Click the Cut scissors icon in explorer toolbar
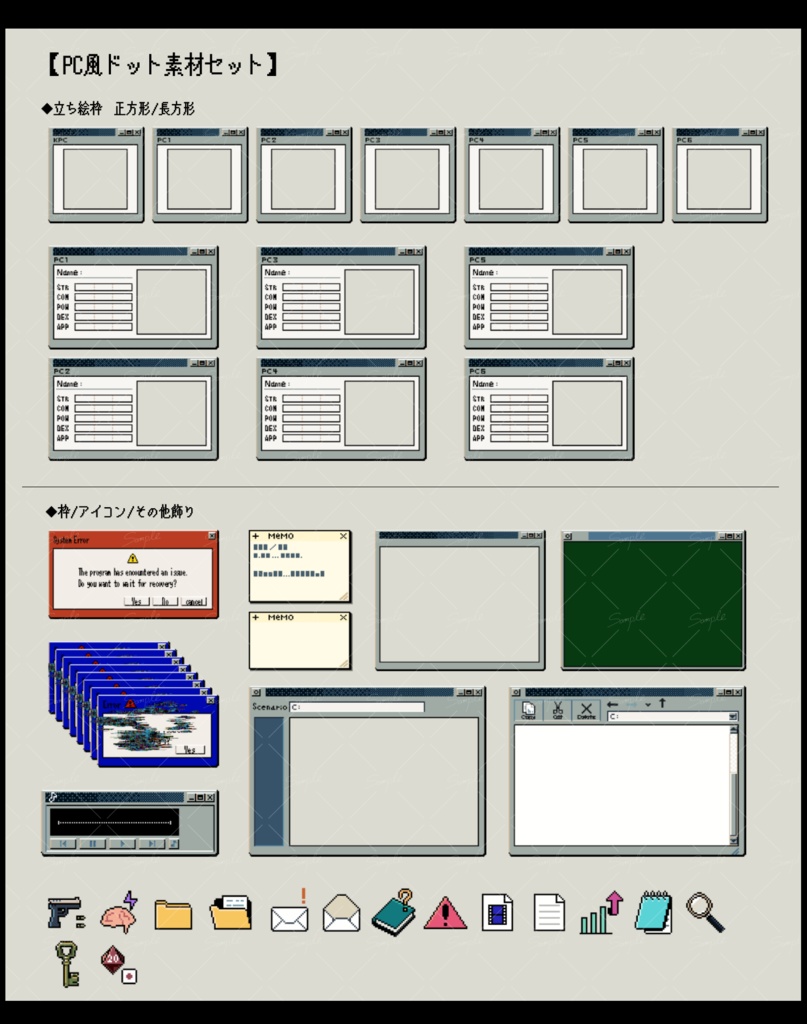 point(560,710)
